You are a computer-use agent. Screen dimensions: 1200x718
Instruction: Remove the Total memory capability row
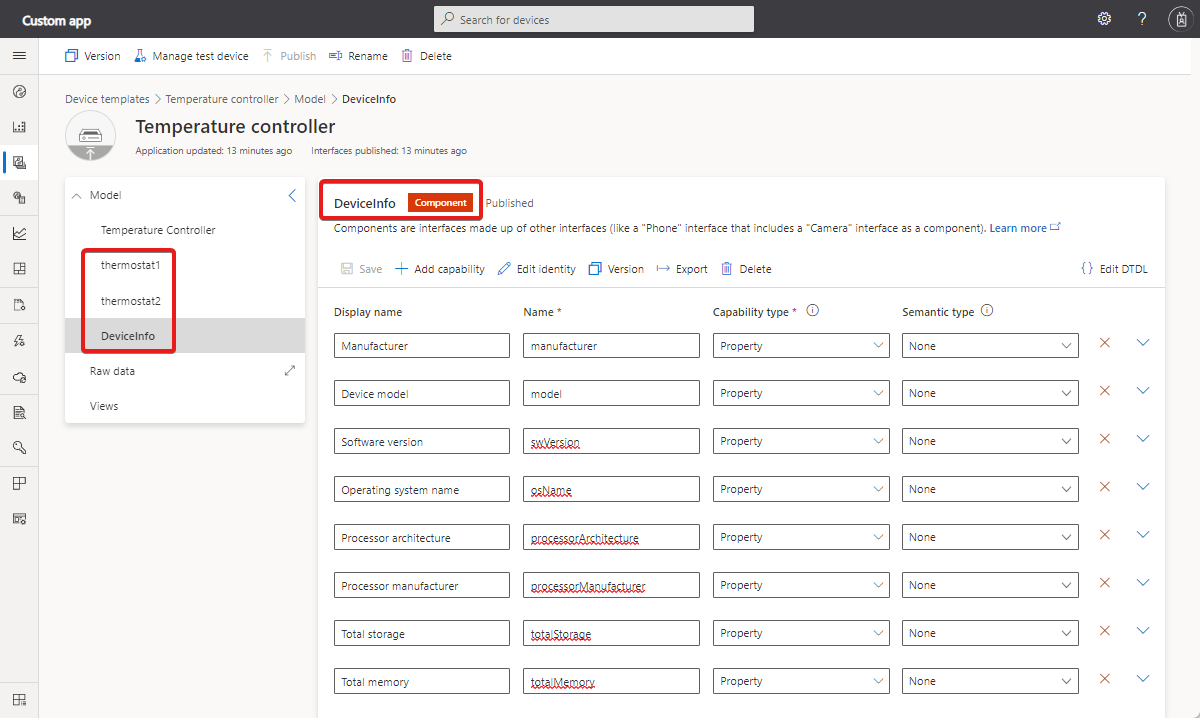(1105, 678)
